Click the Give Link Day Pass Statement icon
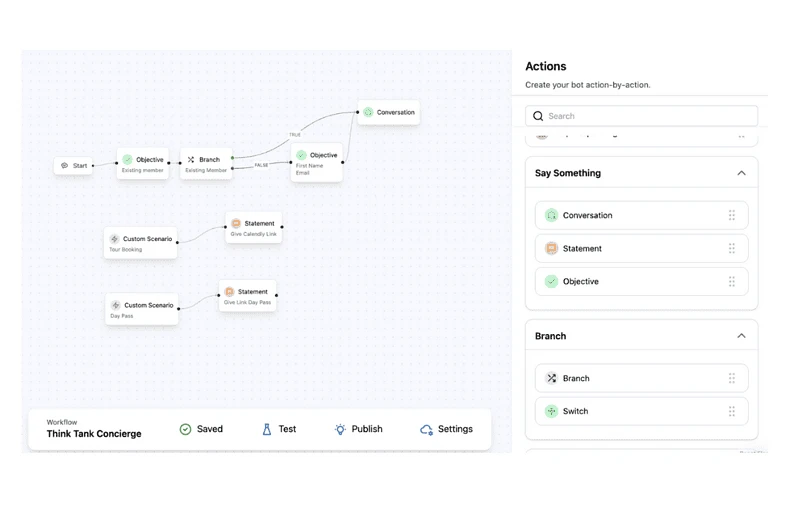This screenshot has height=527, width=789. click(x=229, y=291)
